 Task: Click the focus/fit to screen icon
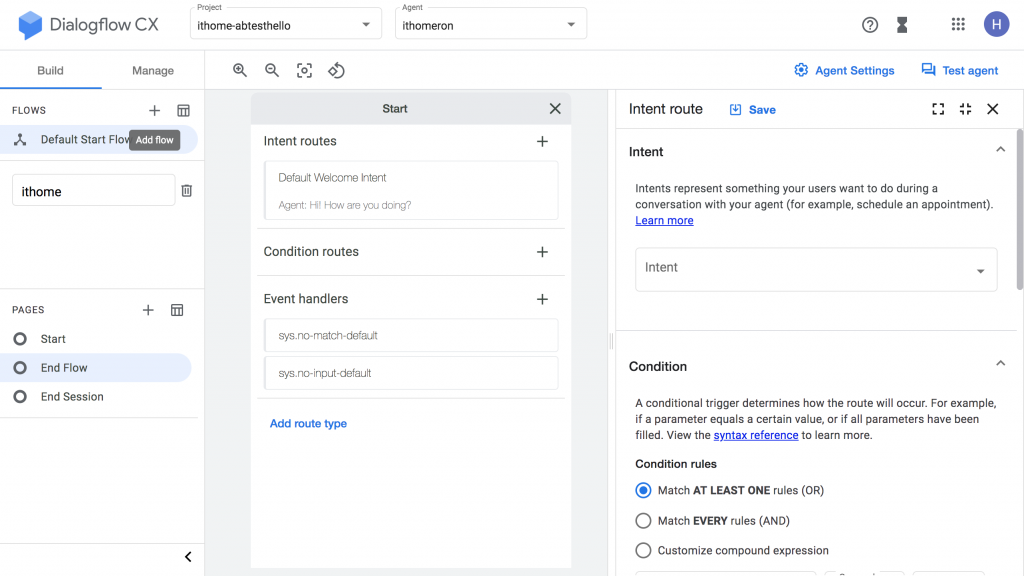(x=304, y=71)
